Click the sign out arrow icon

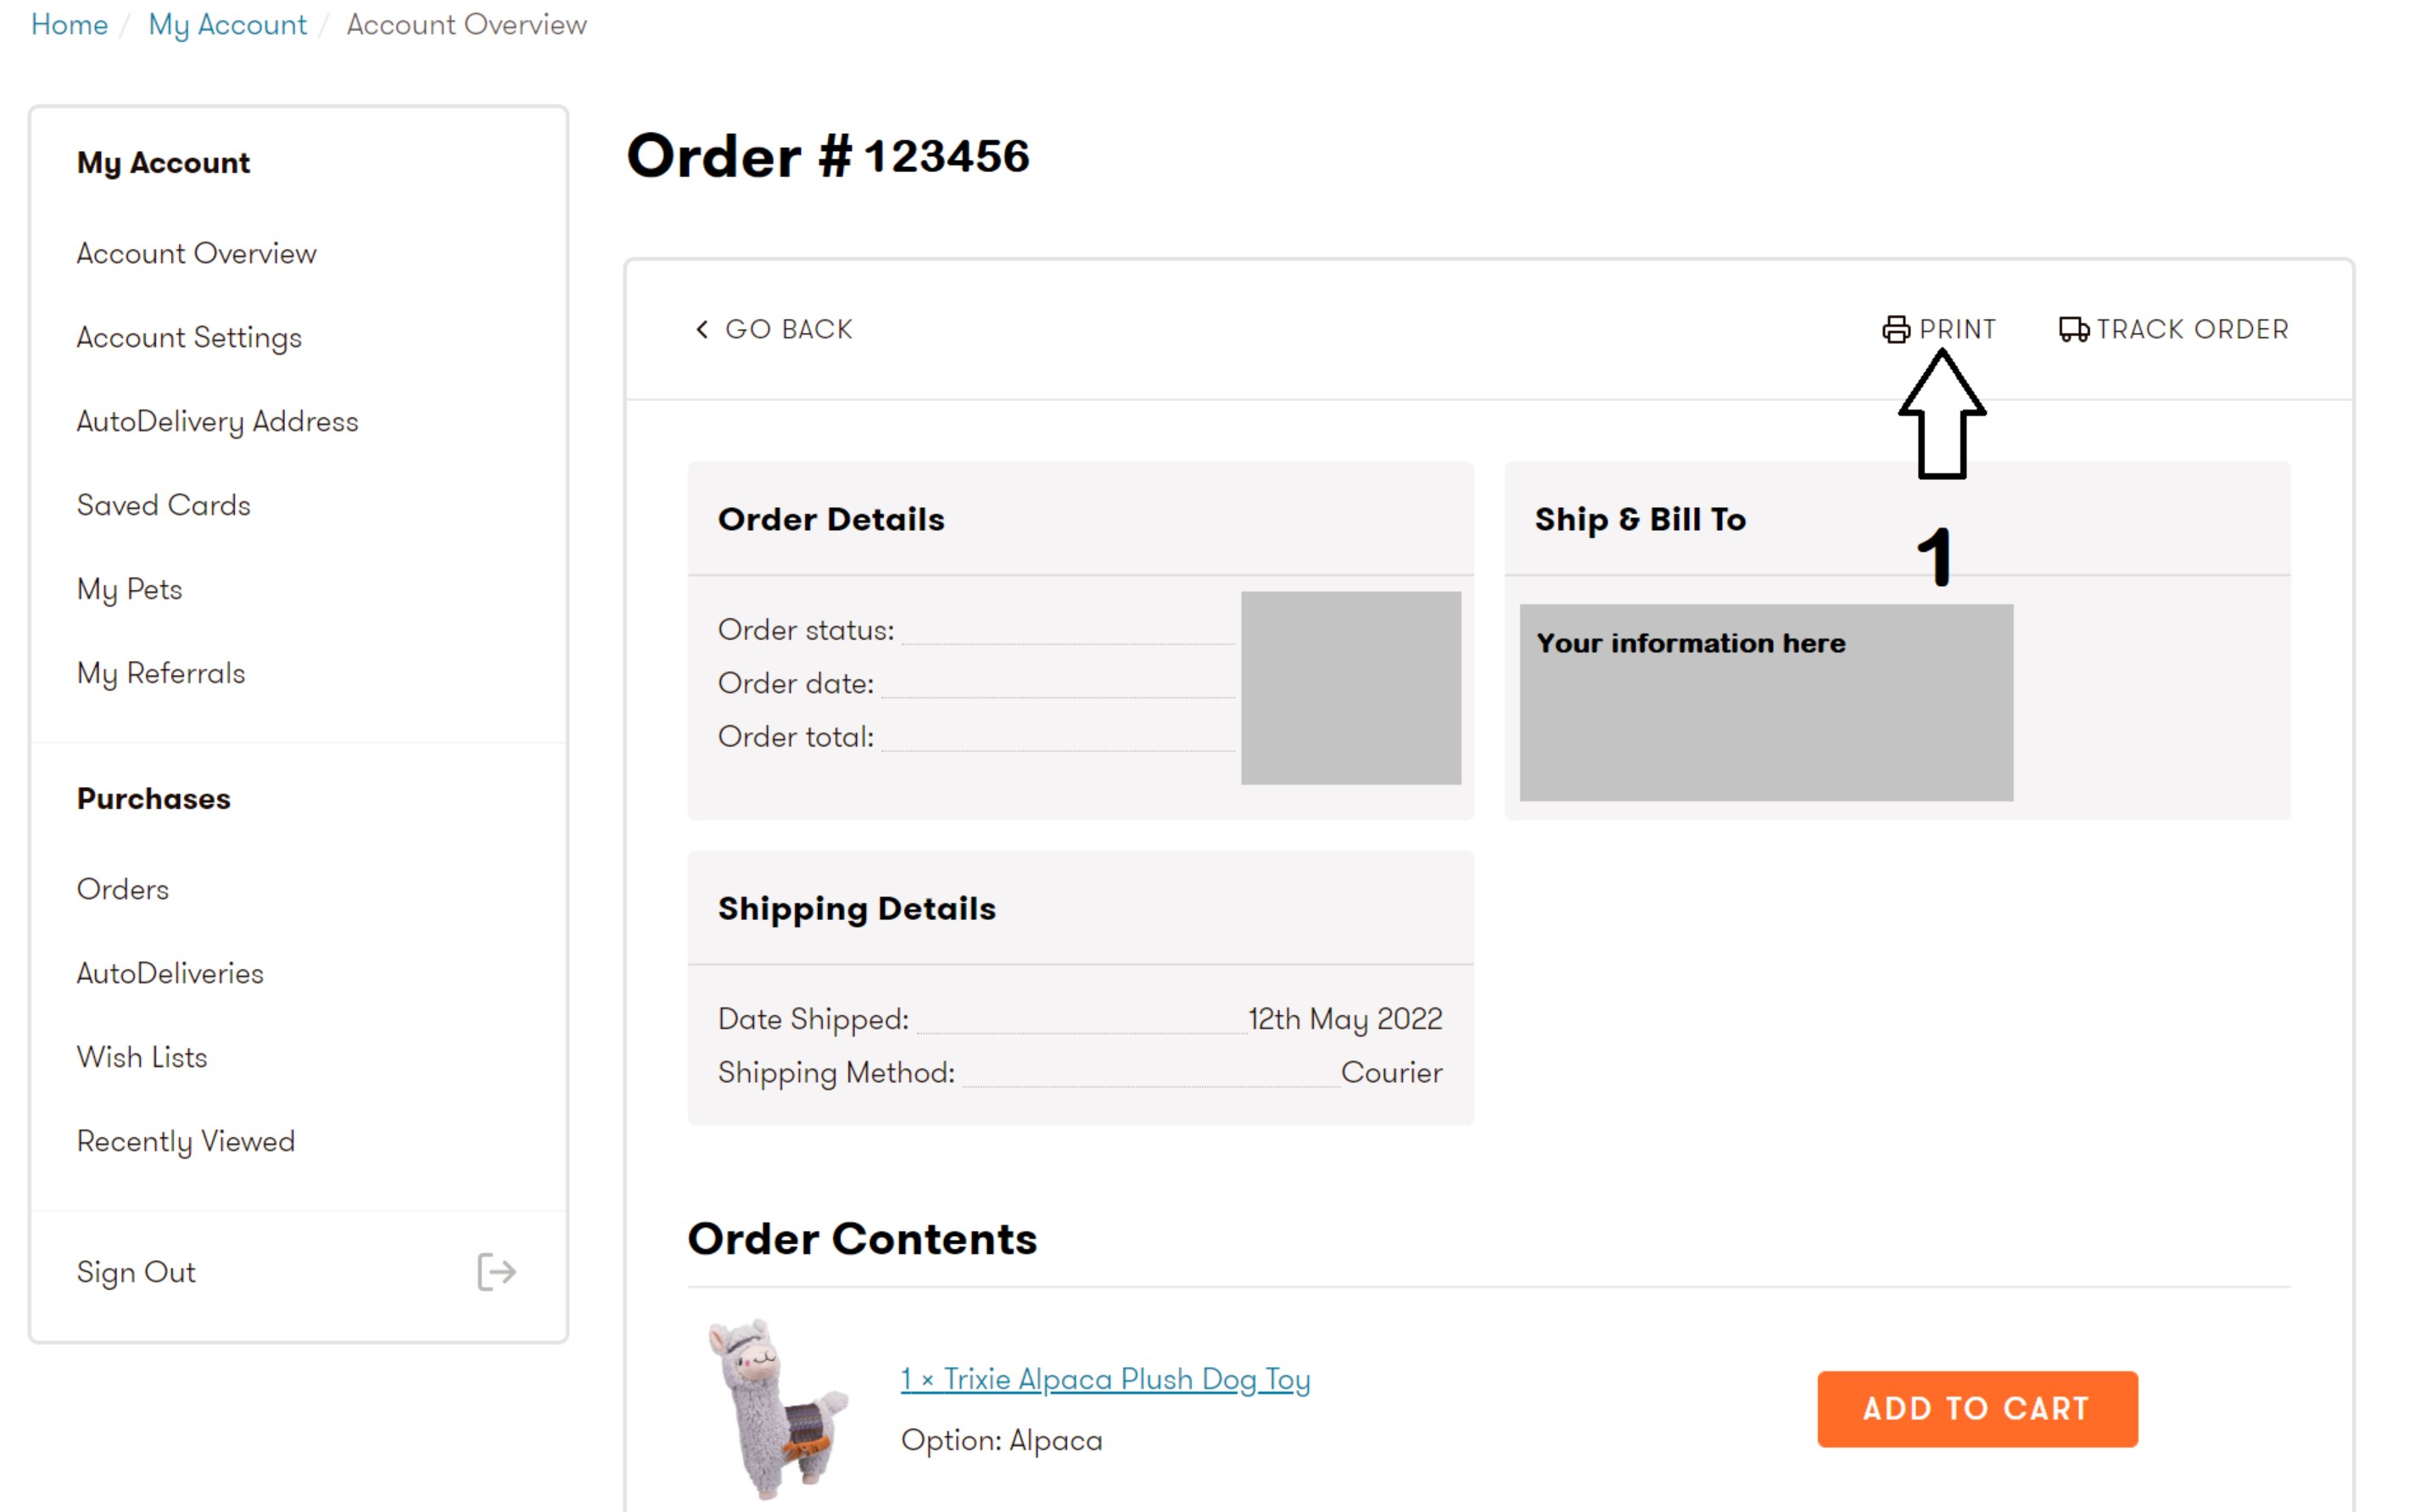(x=496, y=1271)
